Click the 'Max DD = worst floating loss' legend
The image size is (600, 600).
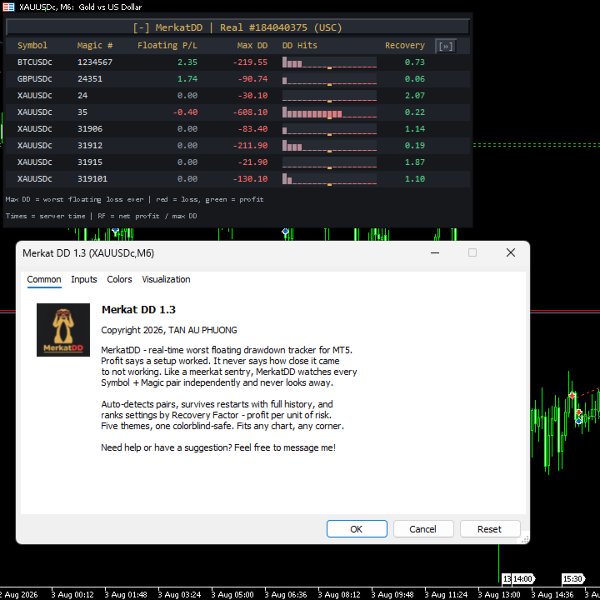point(134,199)
